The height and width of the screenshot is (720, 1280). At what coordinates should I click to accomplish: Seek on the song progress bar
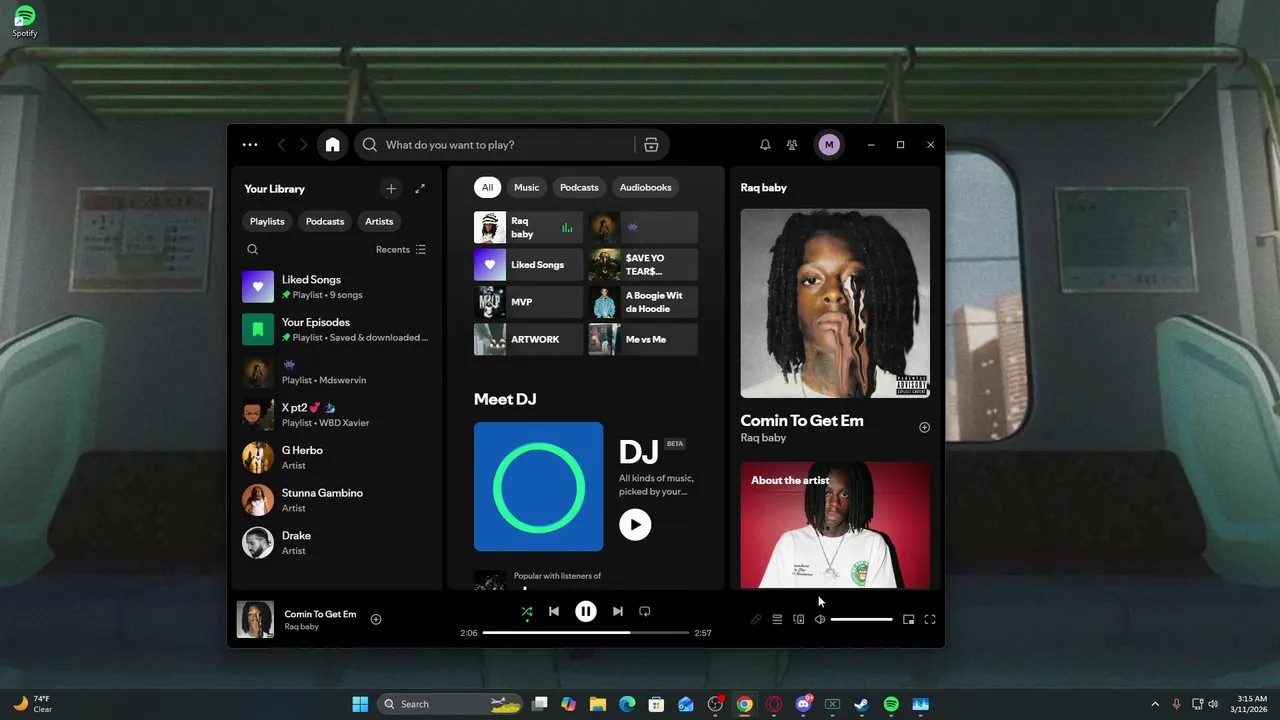click(x=586, y=633)
